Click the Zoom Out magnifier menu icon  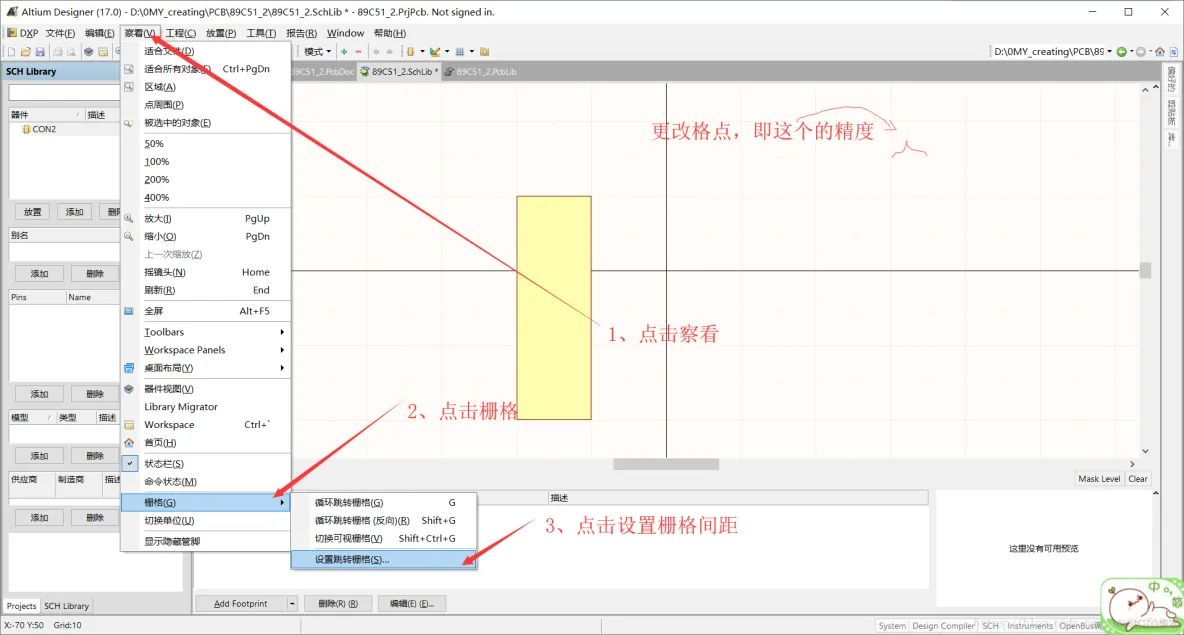coord(128,236)
